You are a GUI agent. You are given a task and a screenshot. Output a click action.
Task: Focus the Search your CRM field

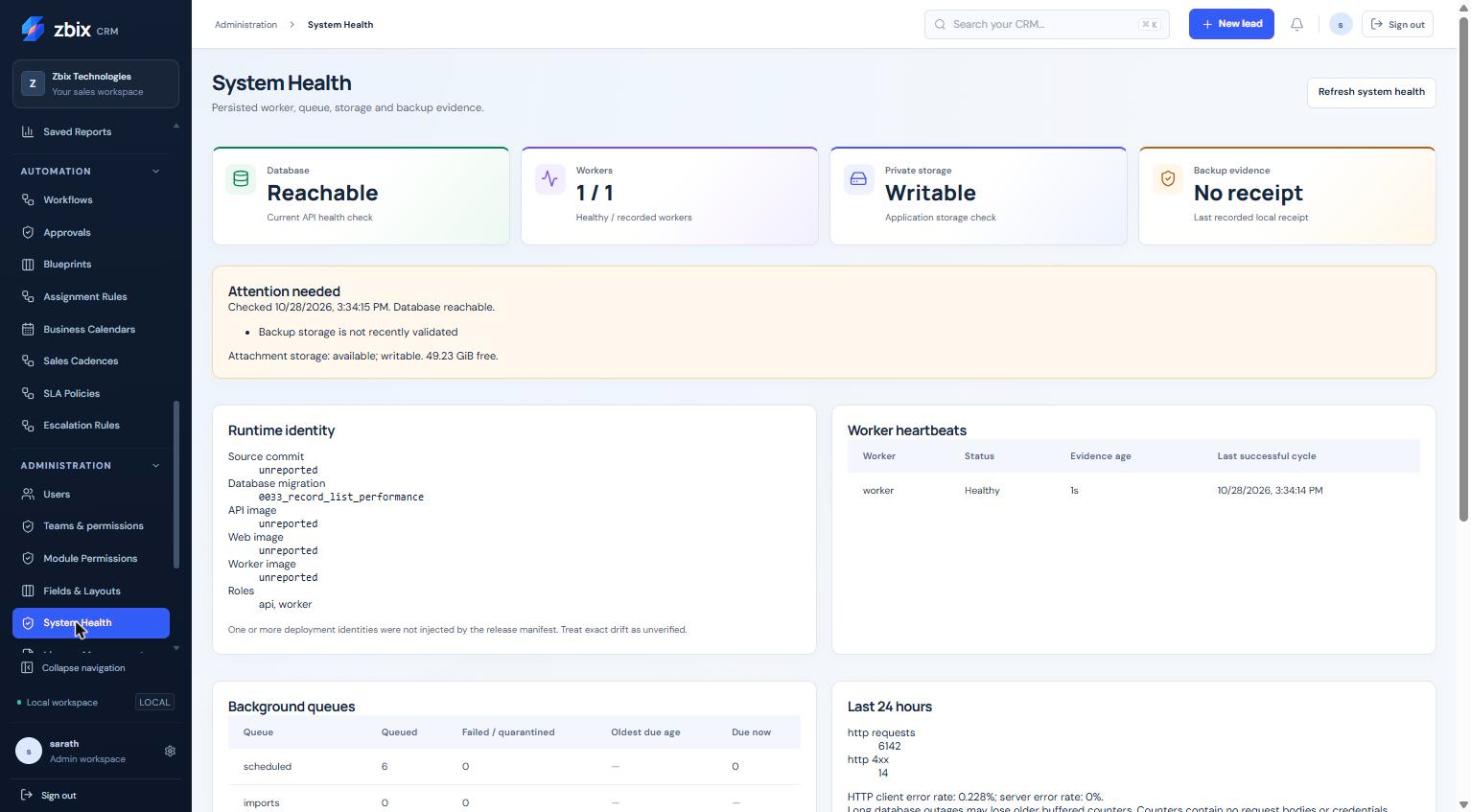1046,24
